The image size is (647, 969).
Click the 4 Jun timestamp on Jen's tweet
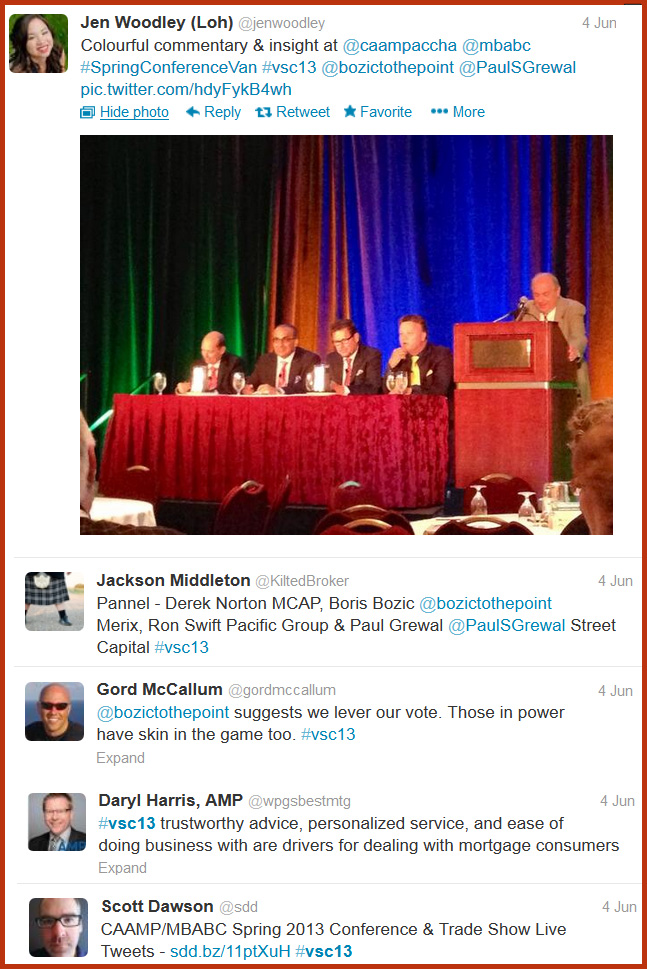pos(599,23)
